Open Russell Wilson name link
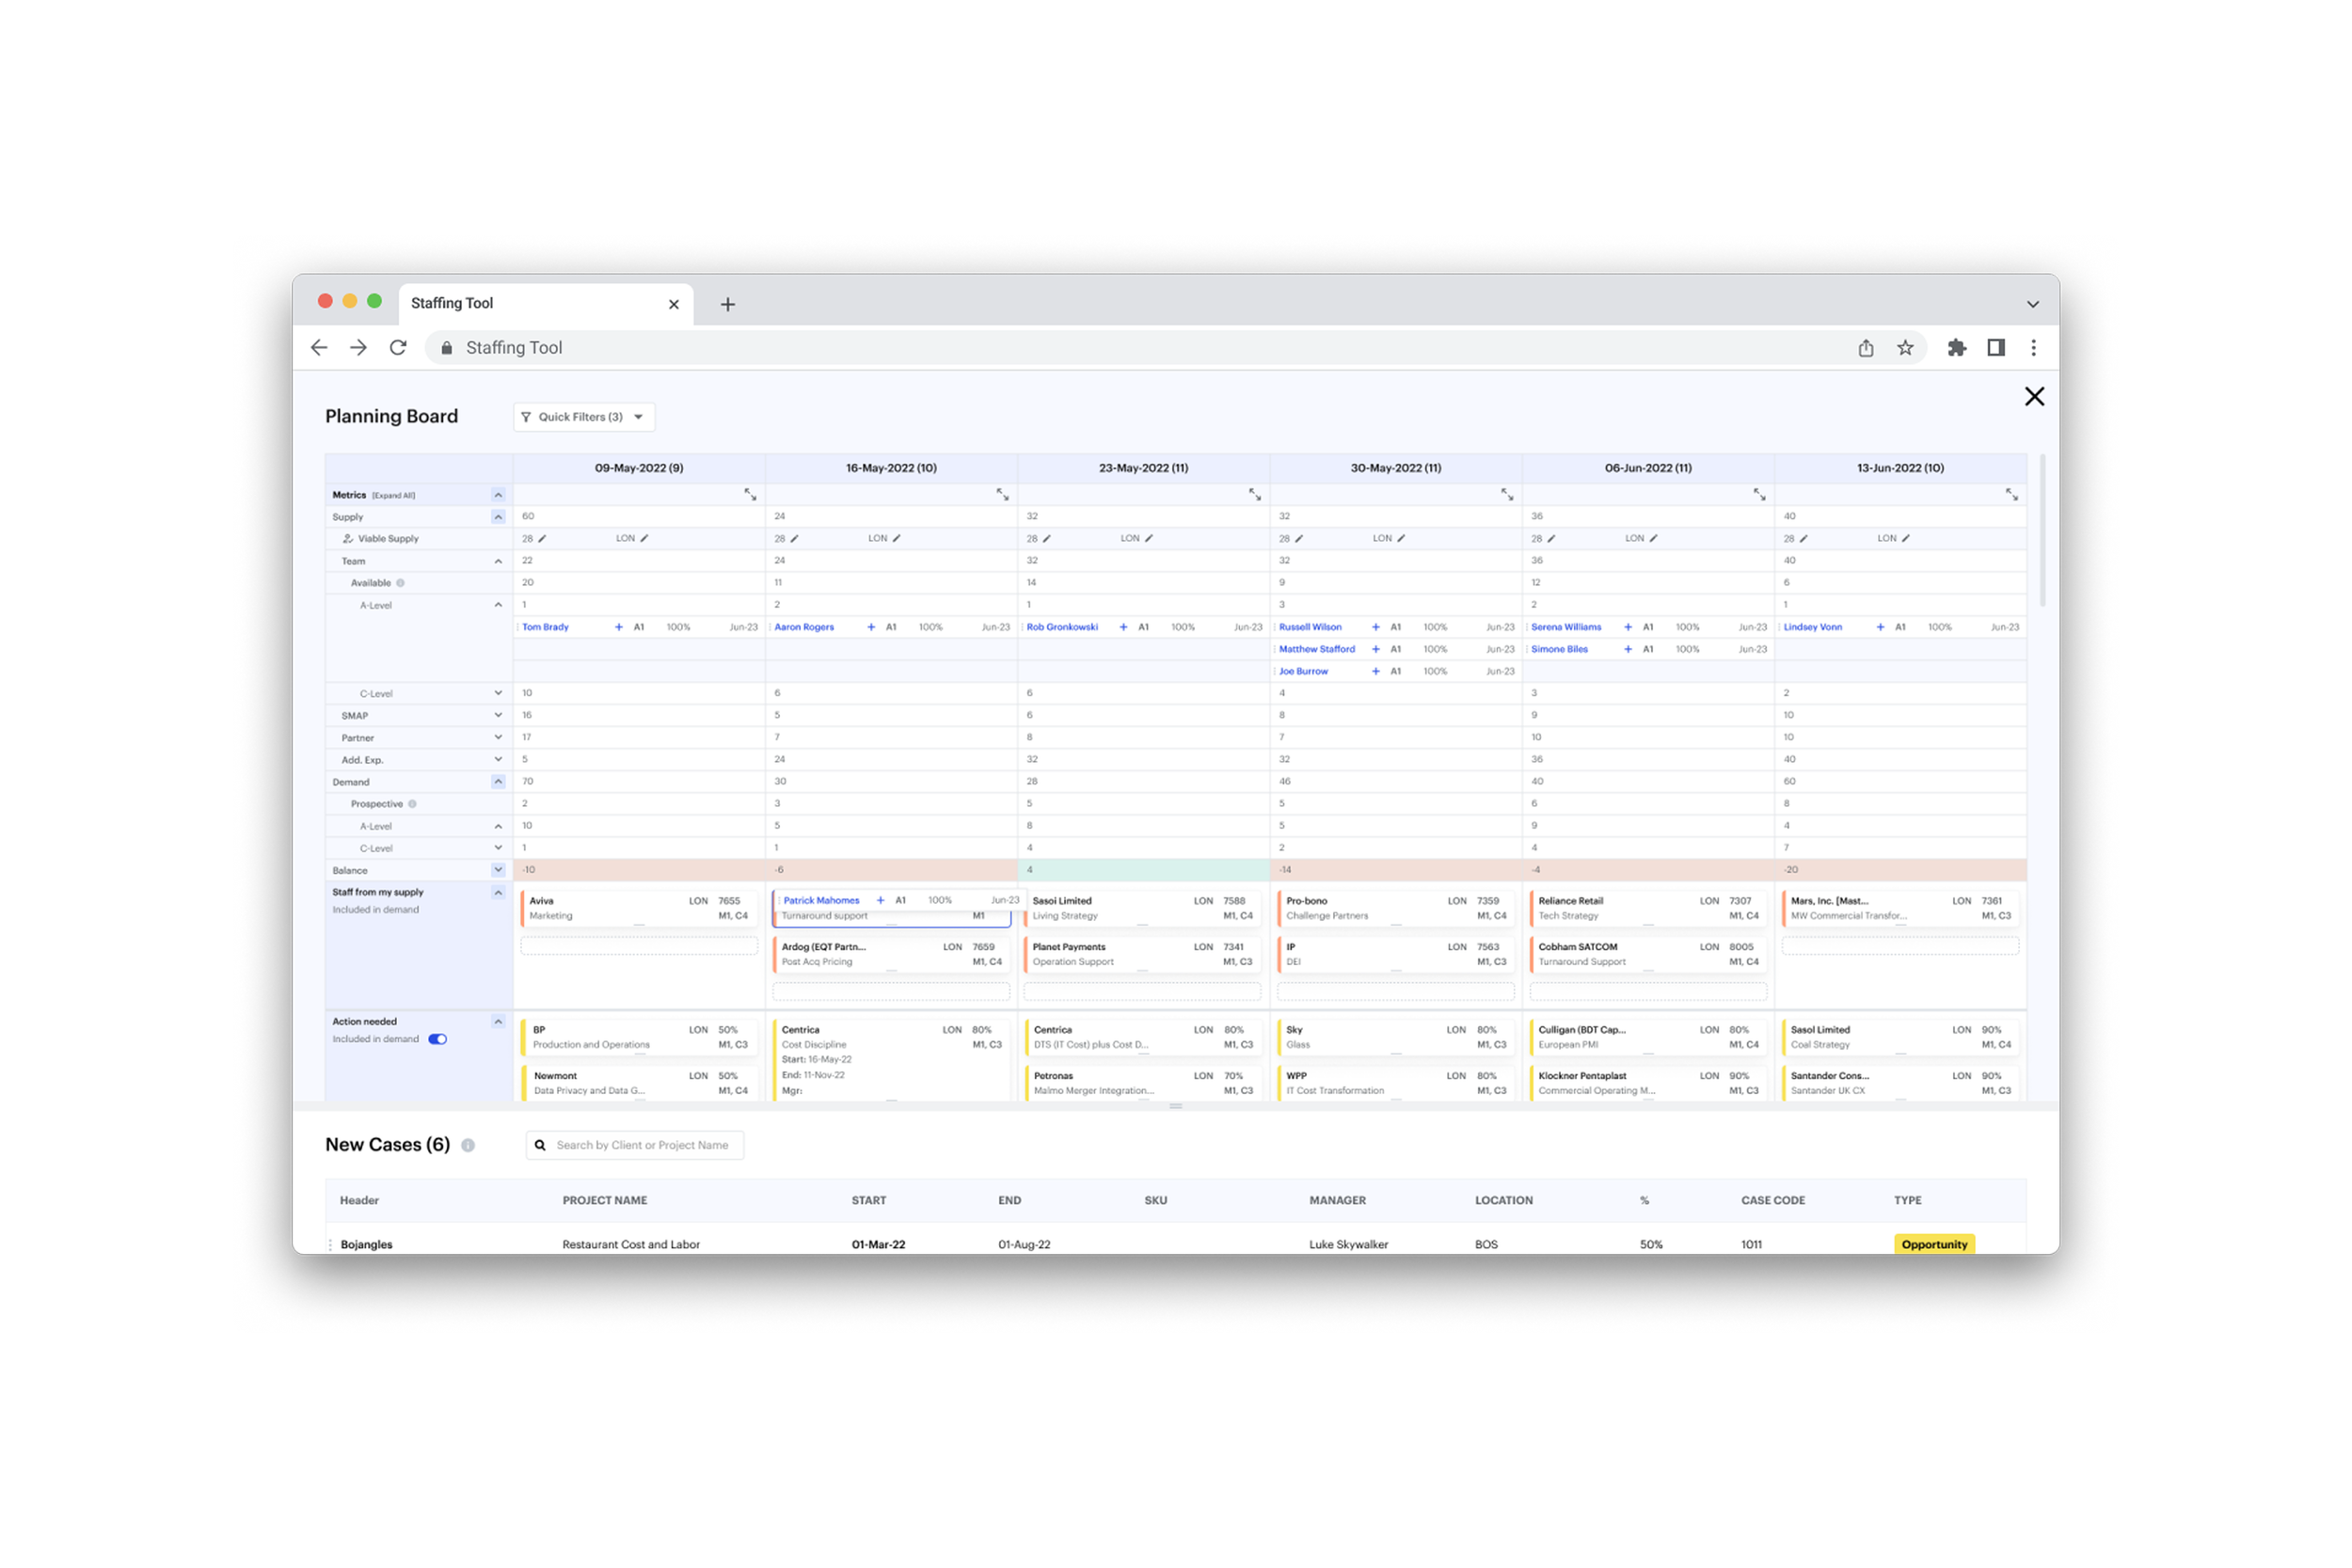 (x=1310, y=627)
